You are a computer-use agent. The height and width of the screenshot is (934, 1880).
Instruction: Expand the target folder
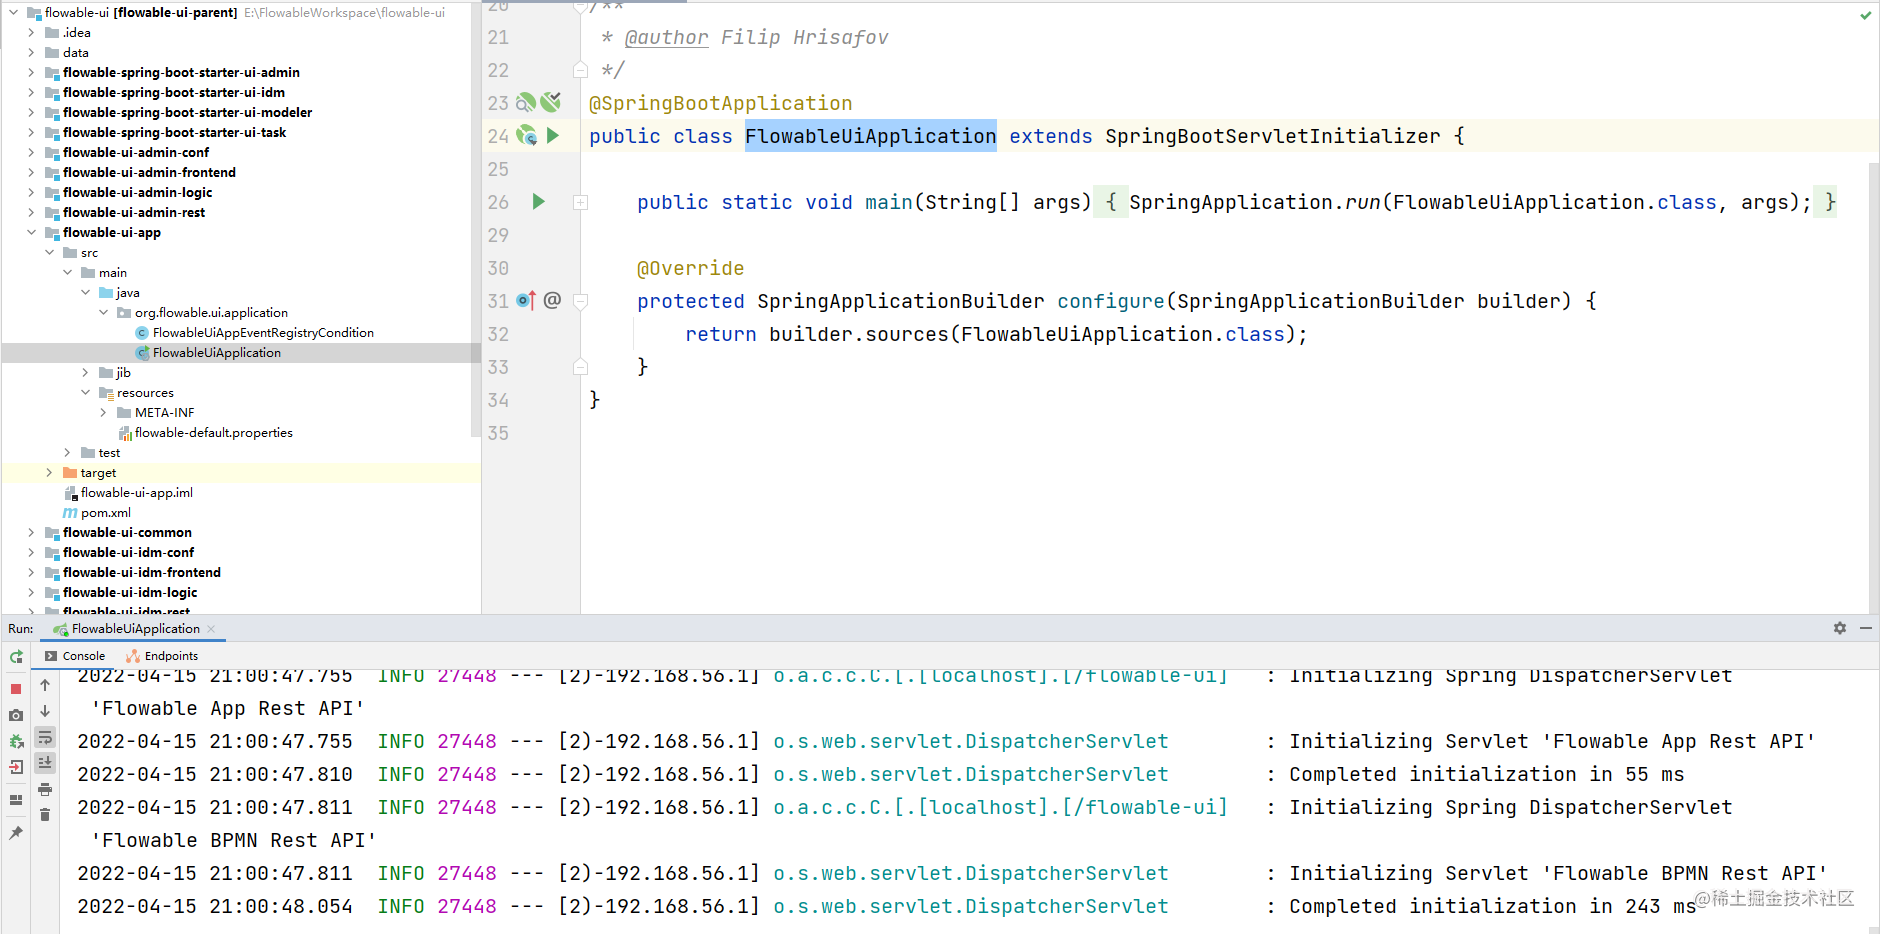pyautogui.click(x=49, y=473)
